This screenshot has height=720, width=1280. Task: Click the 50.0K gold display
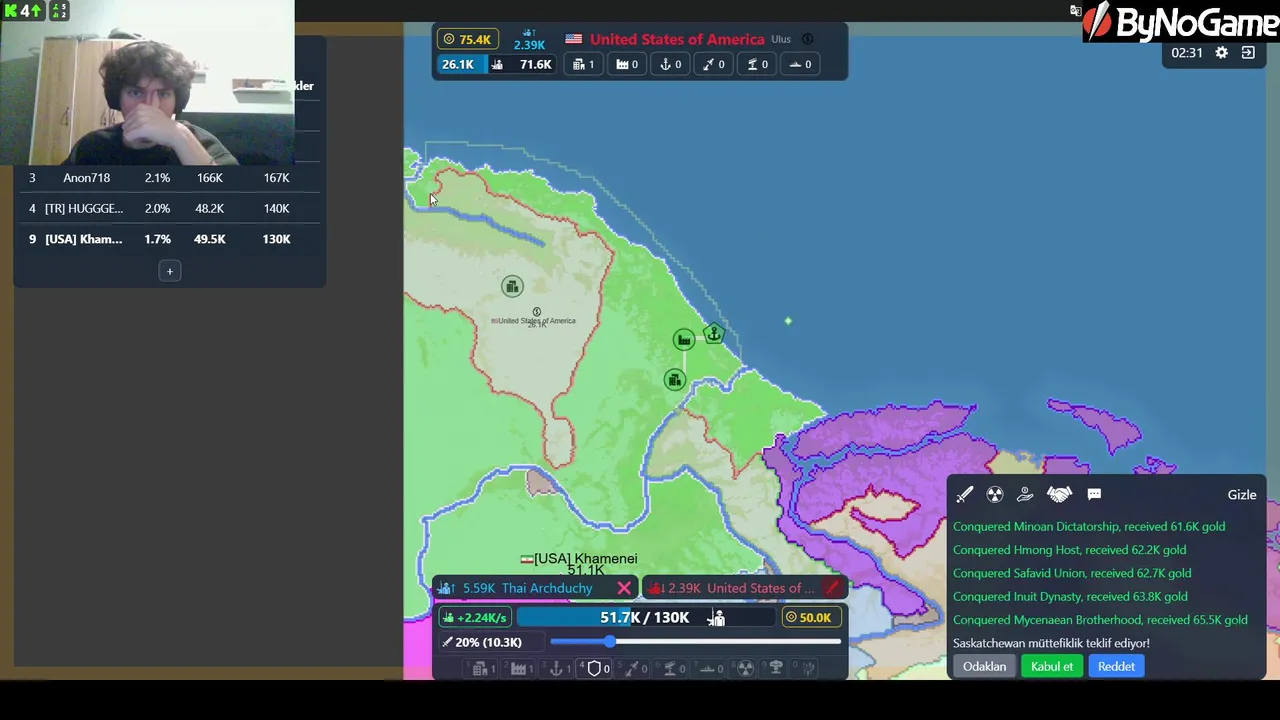[810, 618]
